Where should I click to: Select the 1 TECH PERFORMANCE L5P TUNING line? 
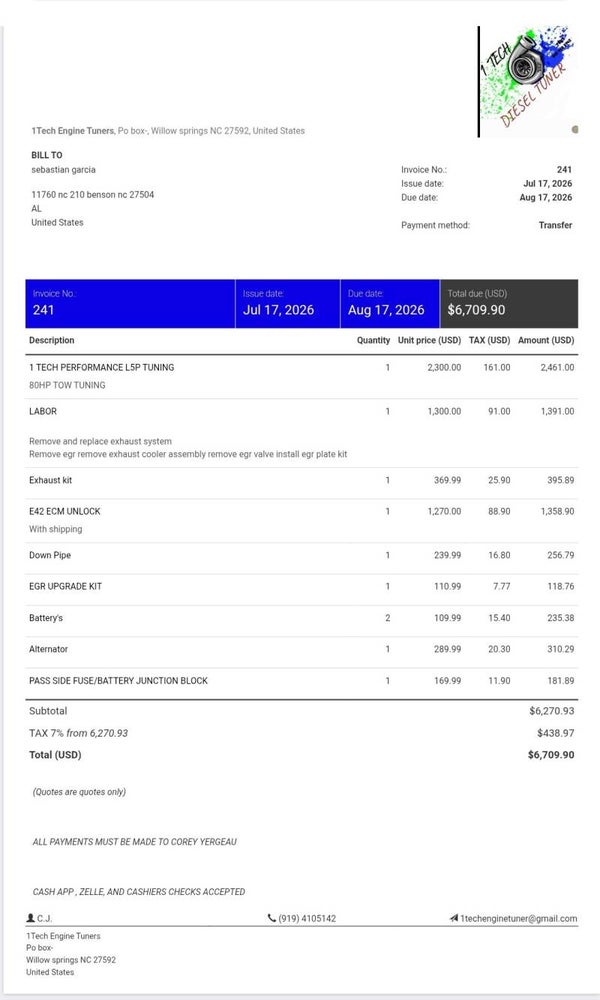(x=101, y=367)
